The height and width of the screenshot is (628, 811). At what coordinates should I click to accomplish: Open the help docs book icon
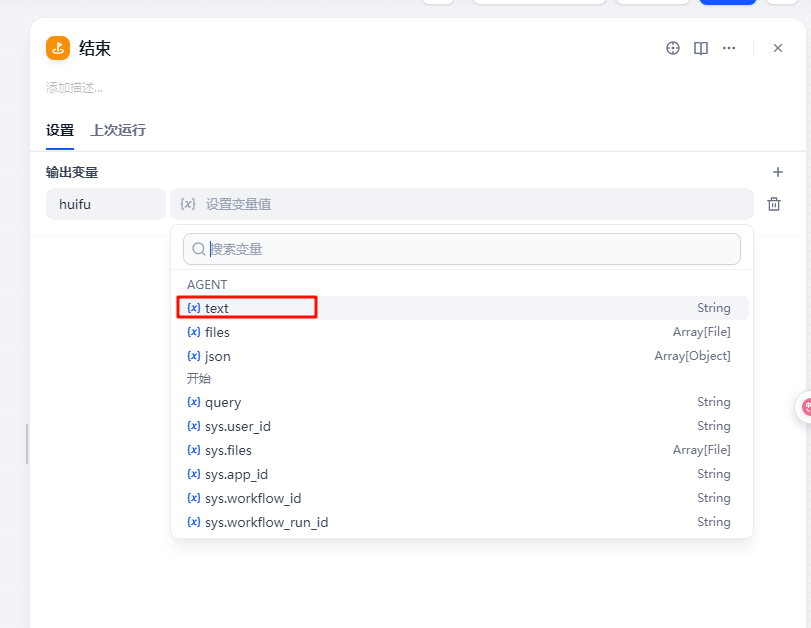(x=701, y=48)
